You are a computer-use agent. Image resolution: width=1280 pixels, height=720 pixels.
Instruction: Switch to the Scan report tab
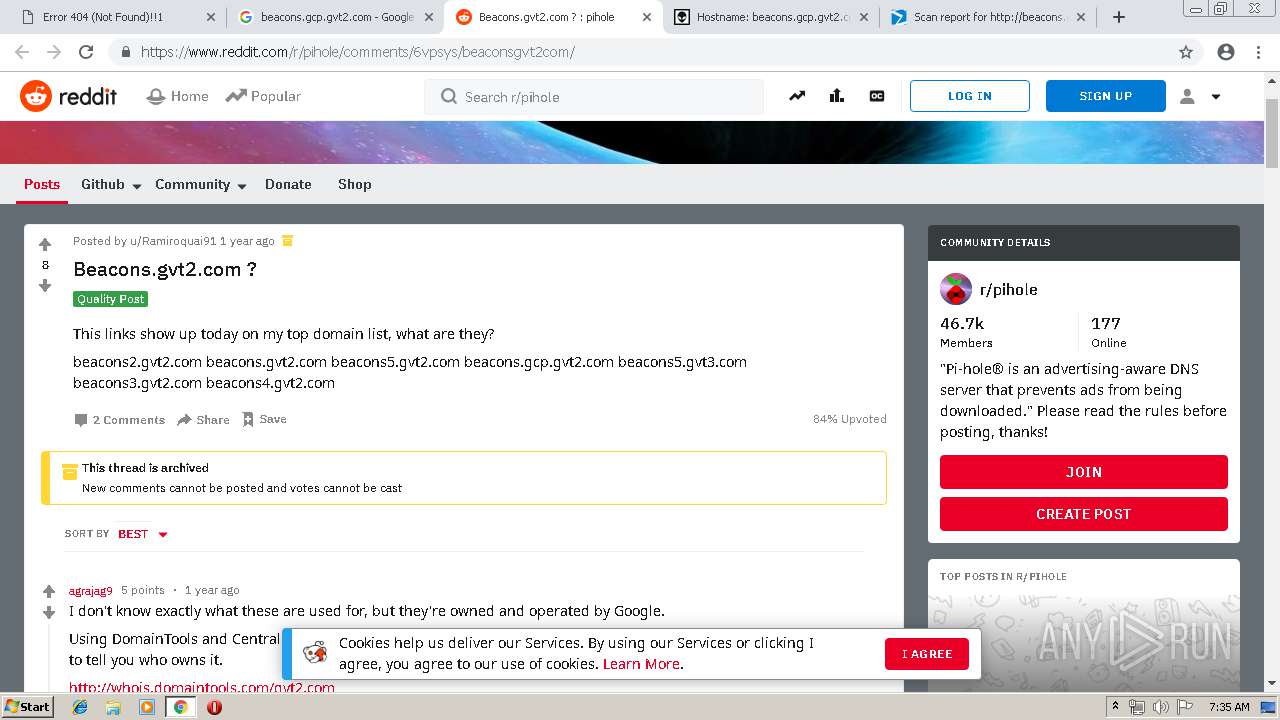pyautogui.click(x=989, y=17)
